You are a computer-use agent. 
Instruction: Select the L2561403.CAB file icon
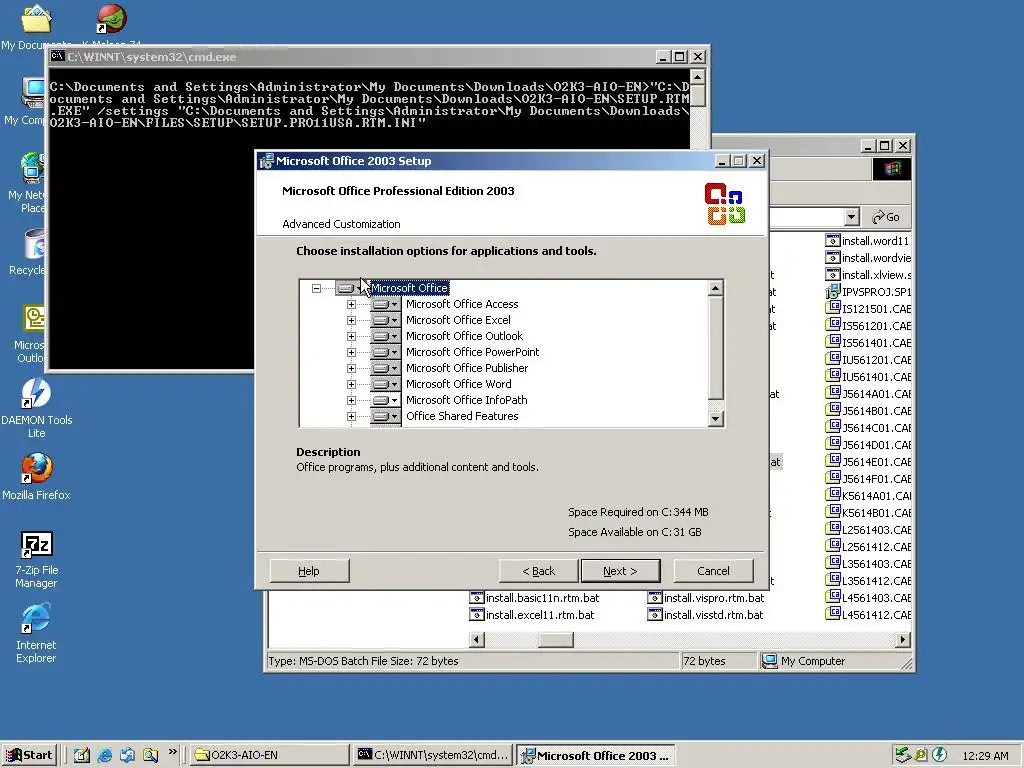[833, 529]
